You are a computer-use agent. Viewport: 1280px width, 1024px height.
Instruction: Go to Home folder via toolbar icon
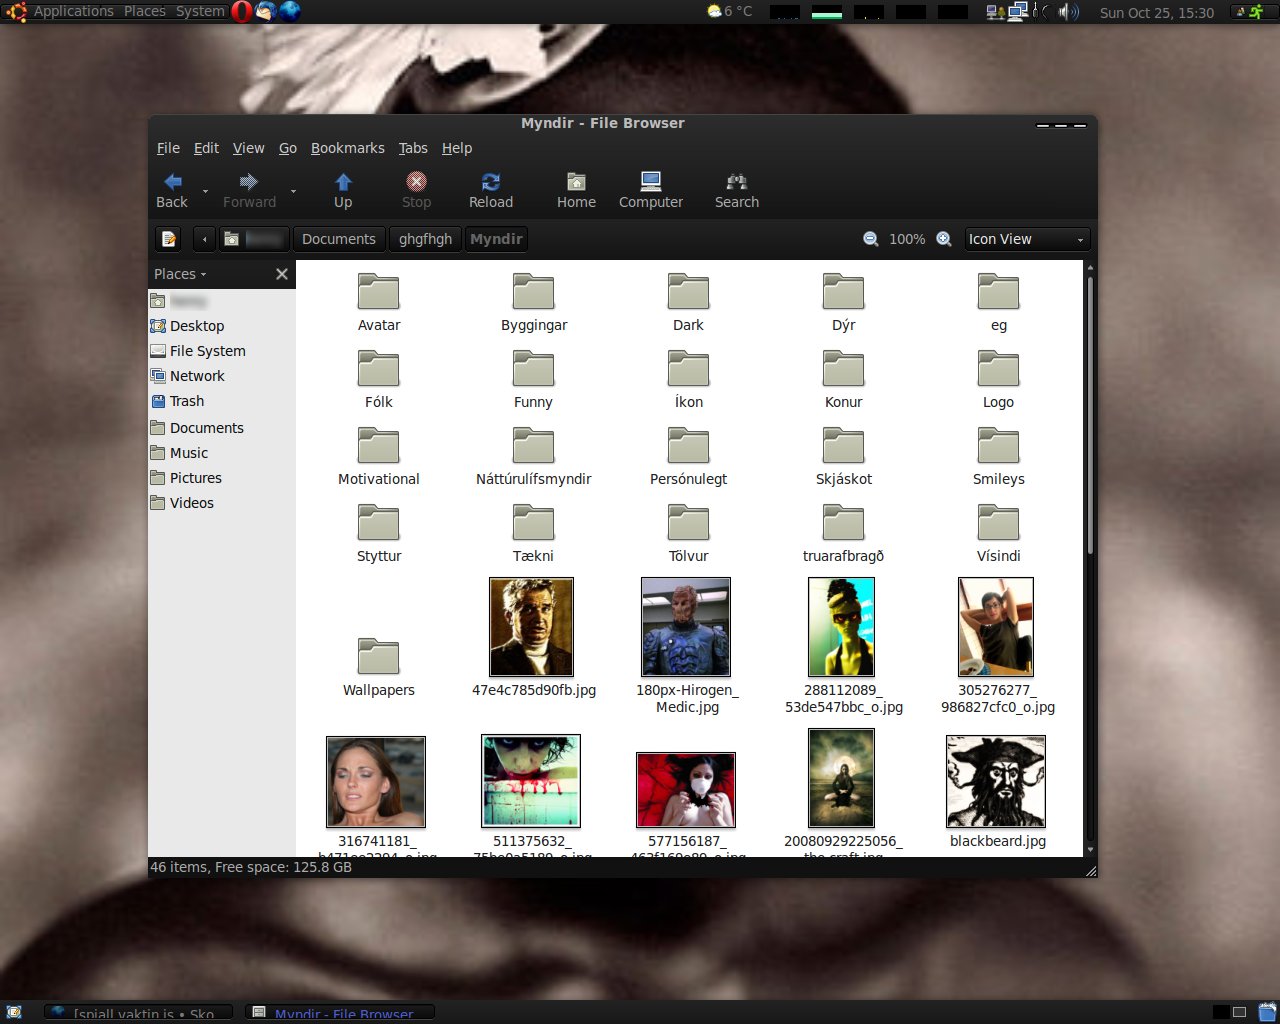(x=576, y=182)
